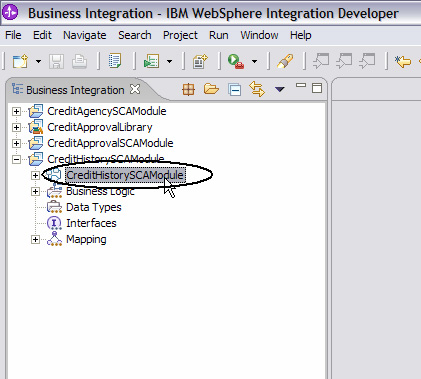Screen dimensions: 421x379
Task: Click the CreditAgencySCAModule folder icon
Action: tap(36, 111)
